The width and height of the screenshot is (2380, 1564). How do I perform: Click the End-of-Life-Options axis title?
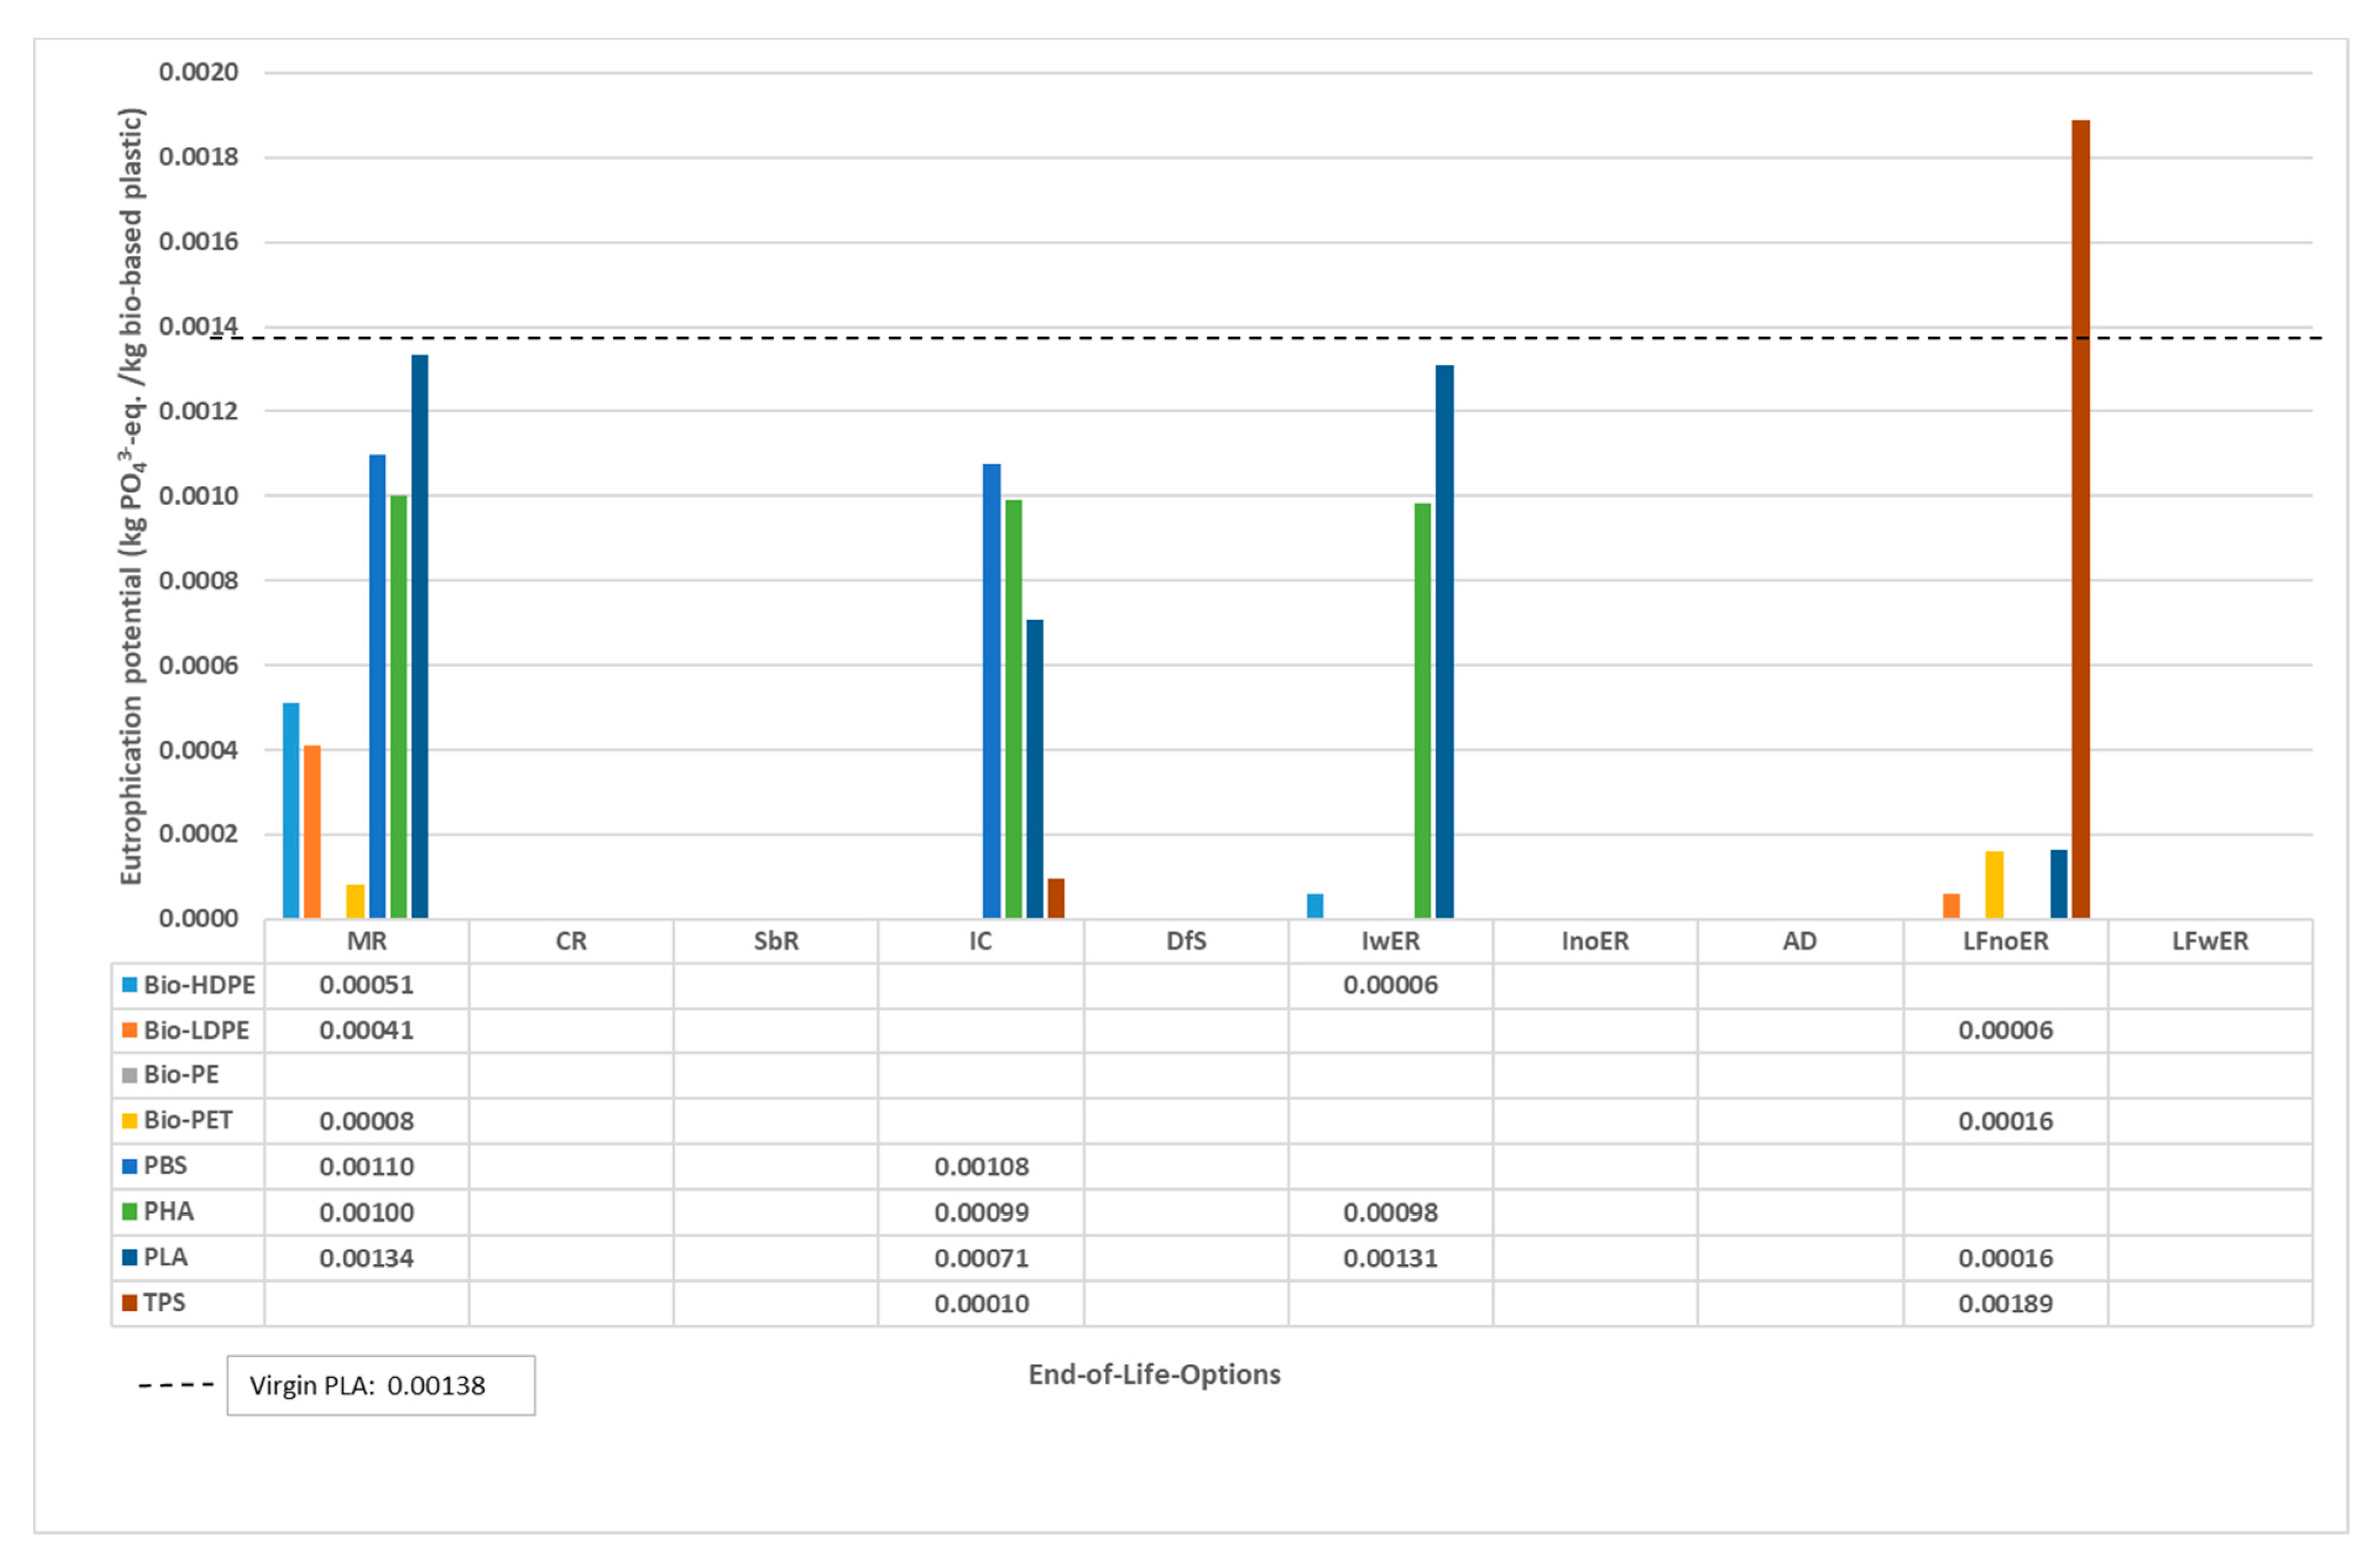(x=1154, y=1374)
